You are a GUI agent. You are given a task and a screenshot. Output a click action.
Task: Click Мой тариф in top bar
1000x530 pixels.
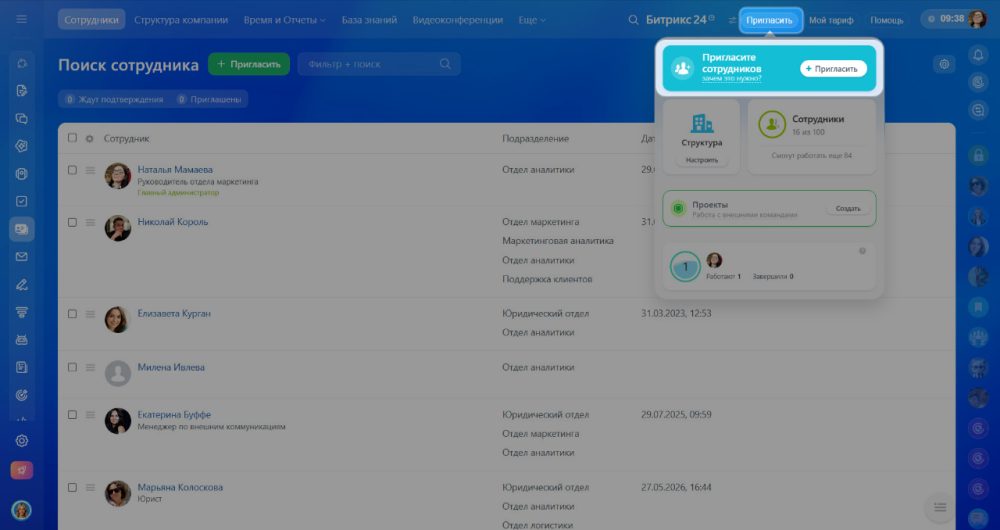[831, 20]
